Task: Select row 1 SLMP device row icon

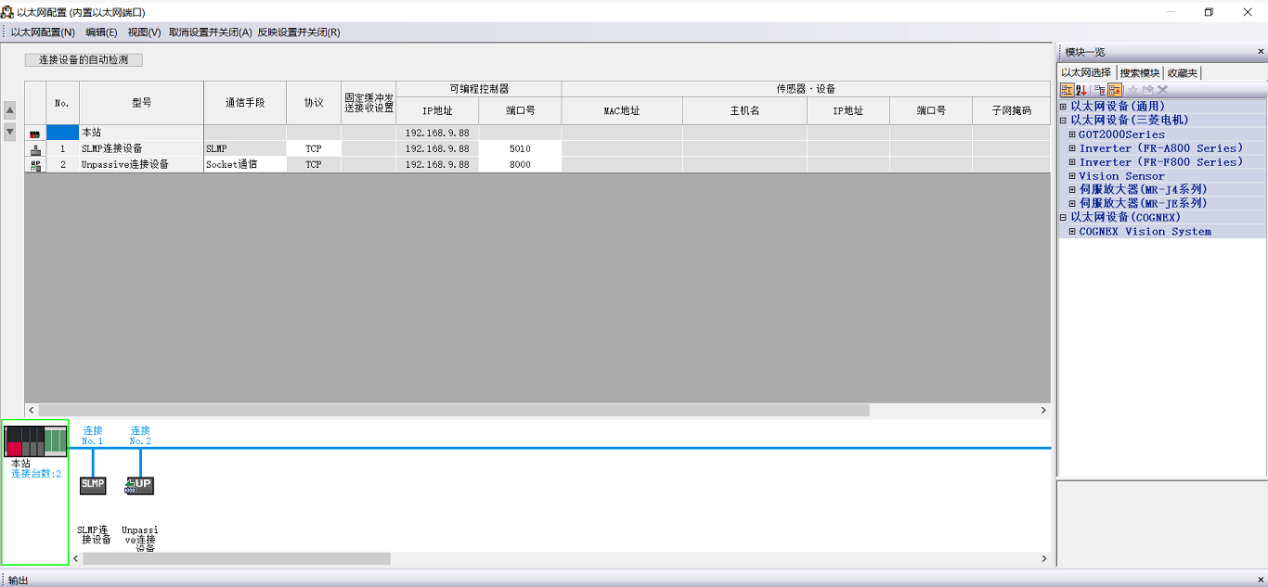Action: pos(35,149)
